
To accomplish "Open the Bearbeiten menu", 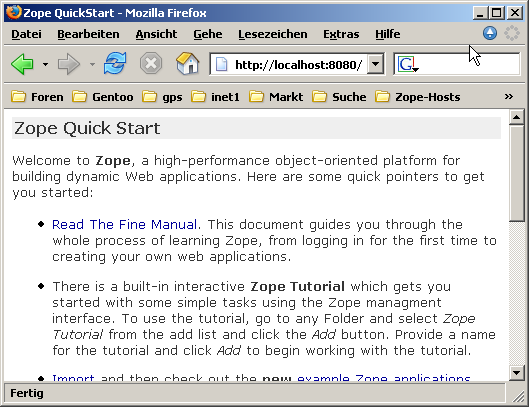I will pos(88,34).
